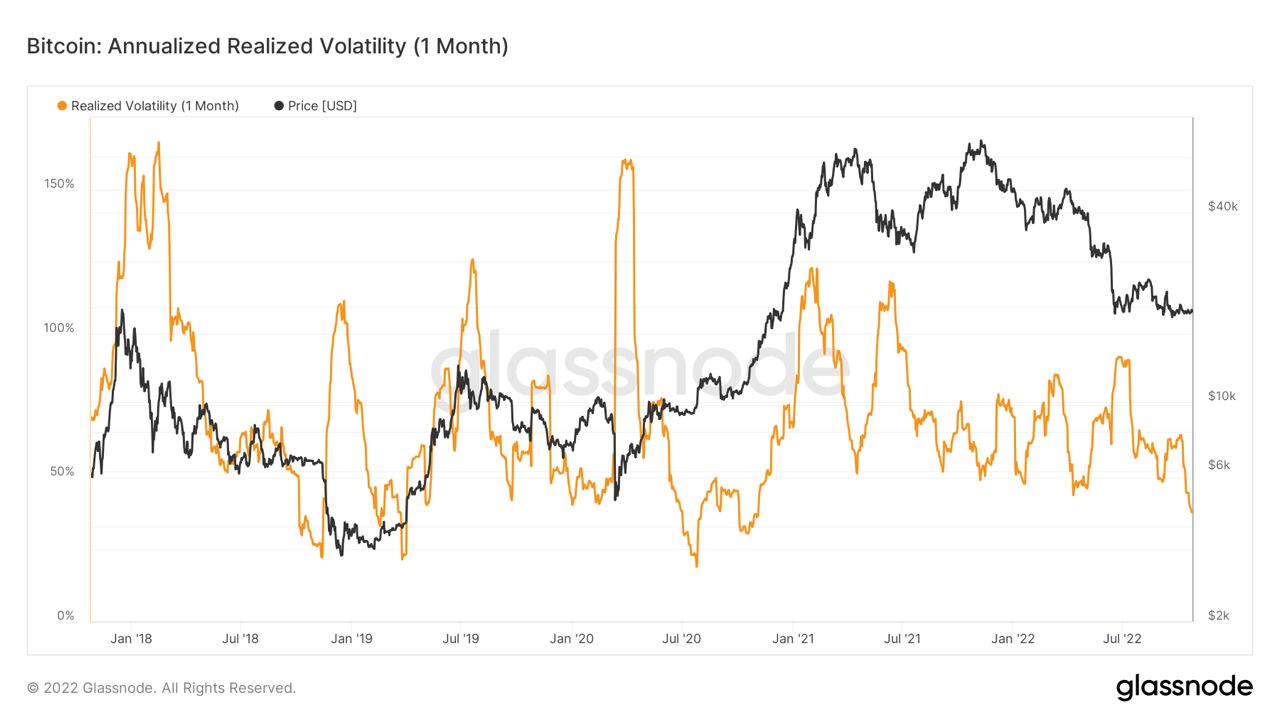
Task: Click the glassnode watermark in chart center
Action: [x=640, y=368]
